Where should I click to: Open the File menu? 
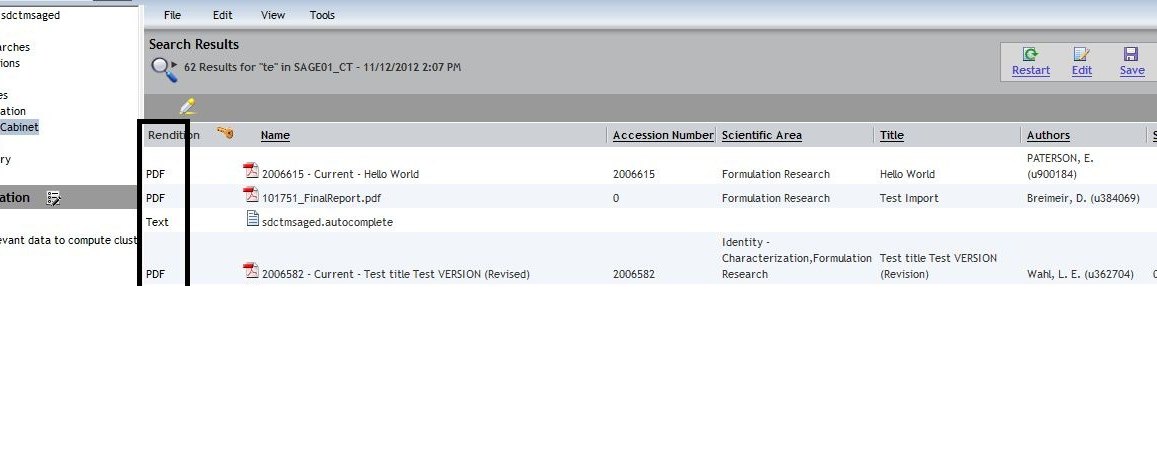[x=172, y=15]
